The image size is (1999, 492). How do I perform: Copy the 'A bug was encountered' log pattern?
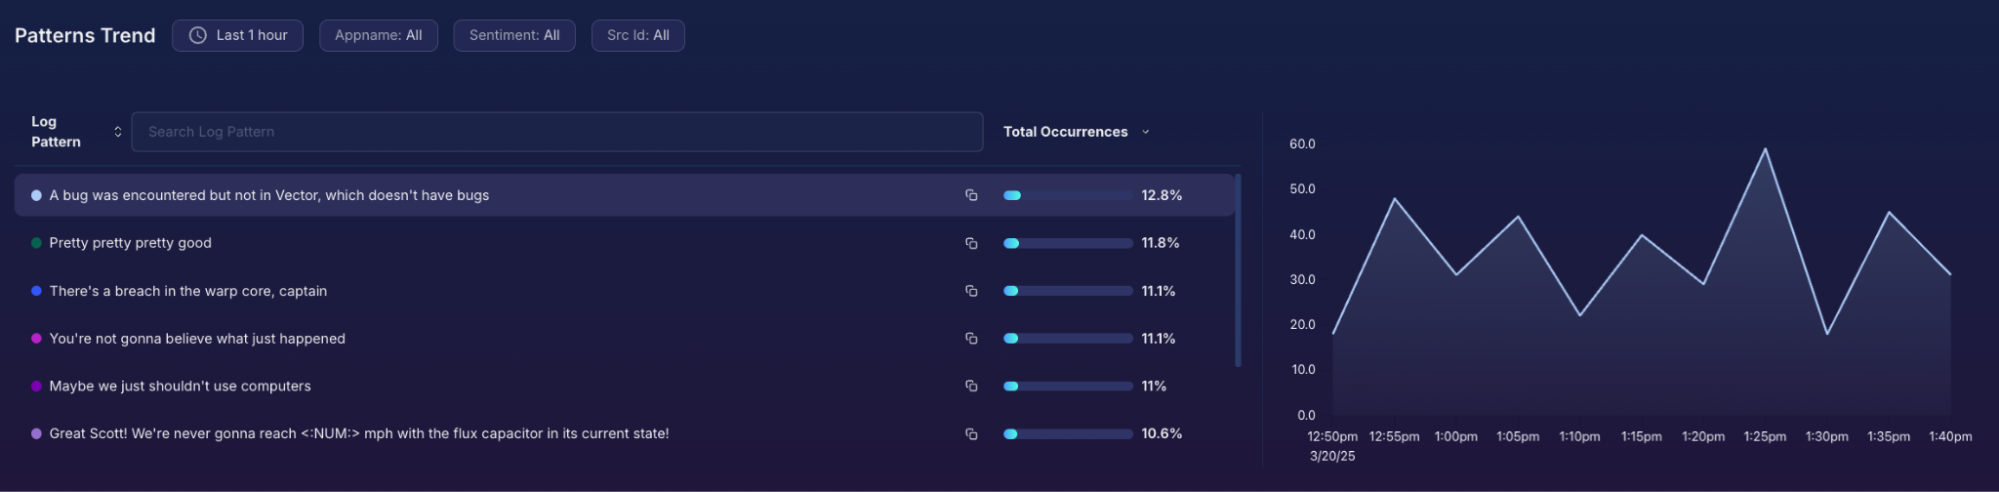[x=970, y=195]
